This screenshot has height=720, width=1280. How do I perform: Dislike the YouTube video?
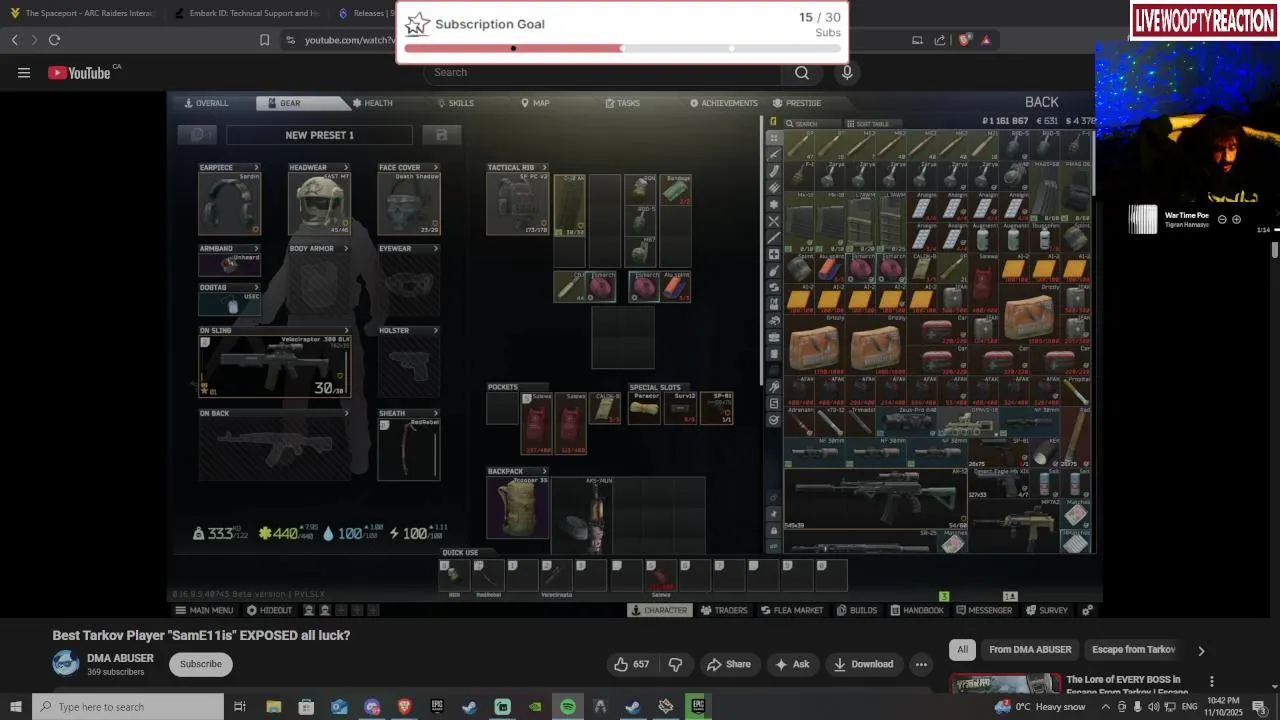pos(675,664)
